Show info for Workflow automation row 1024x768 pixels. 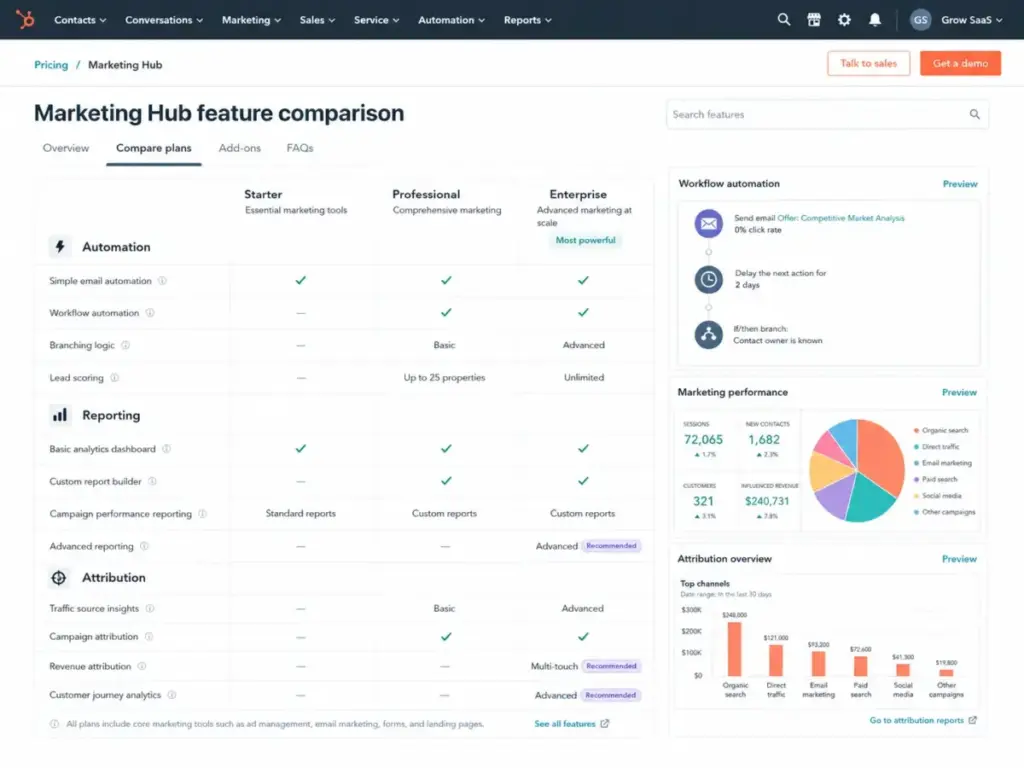pyautogui.click(x=150, y=313)
